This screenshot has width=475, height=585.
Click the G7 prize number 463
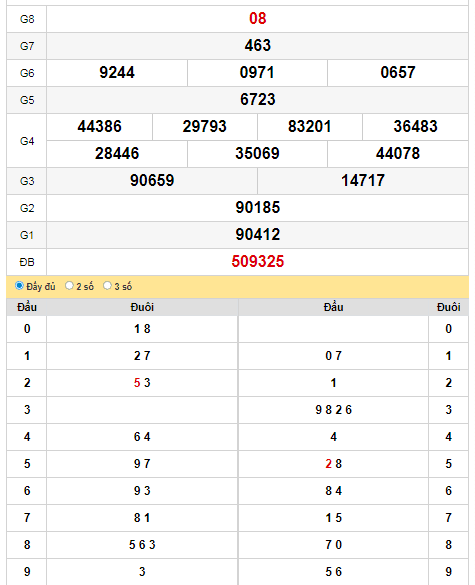(257, 46)
